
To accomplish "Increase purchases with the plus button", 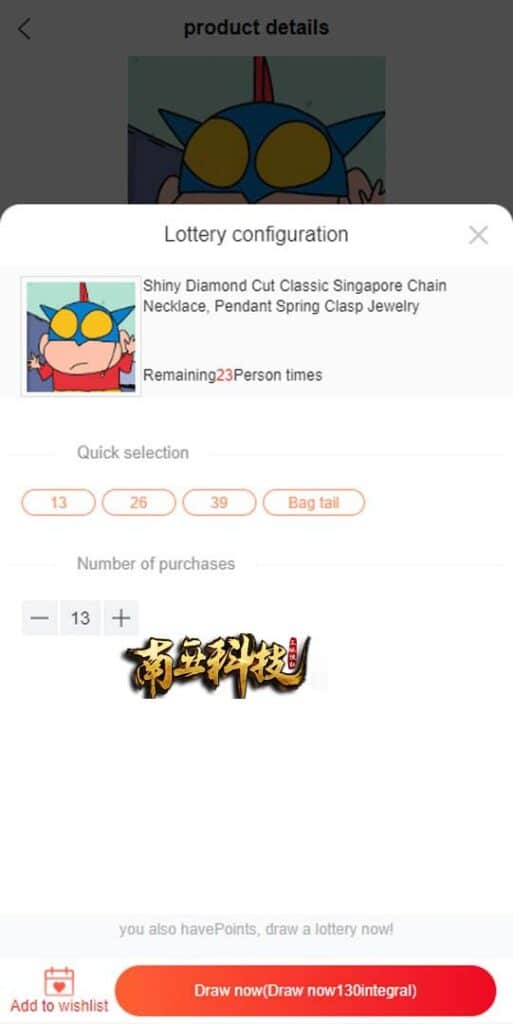I will 121,618.
